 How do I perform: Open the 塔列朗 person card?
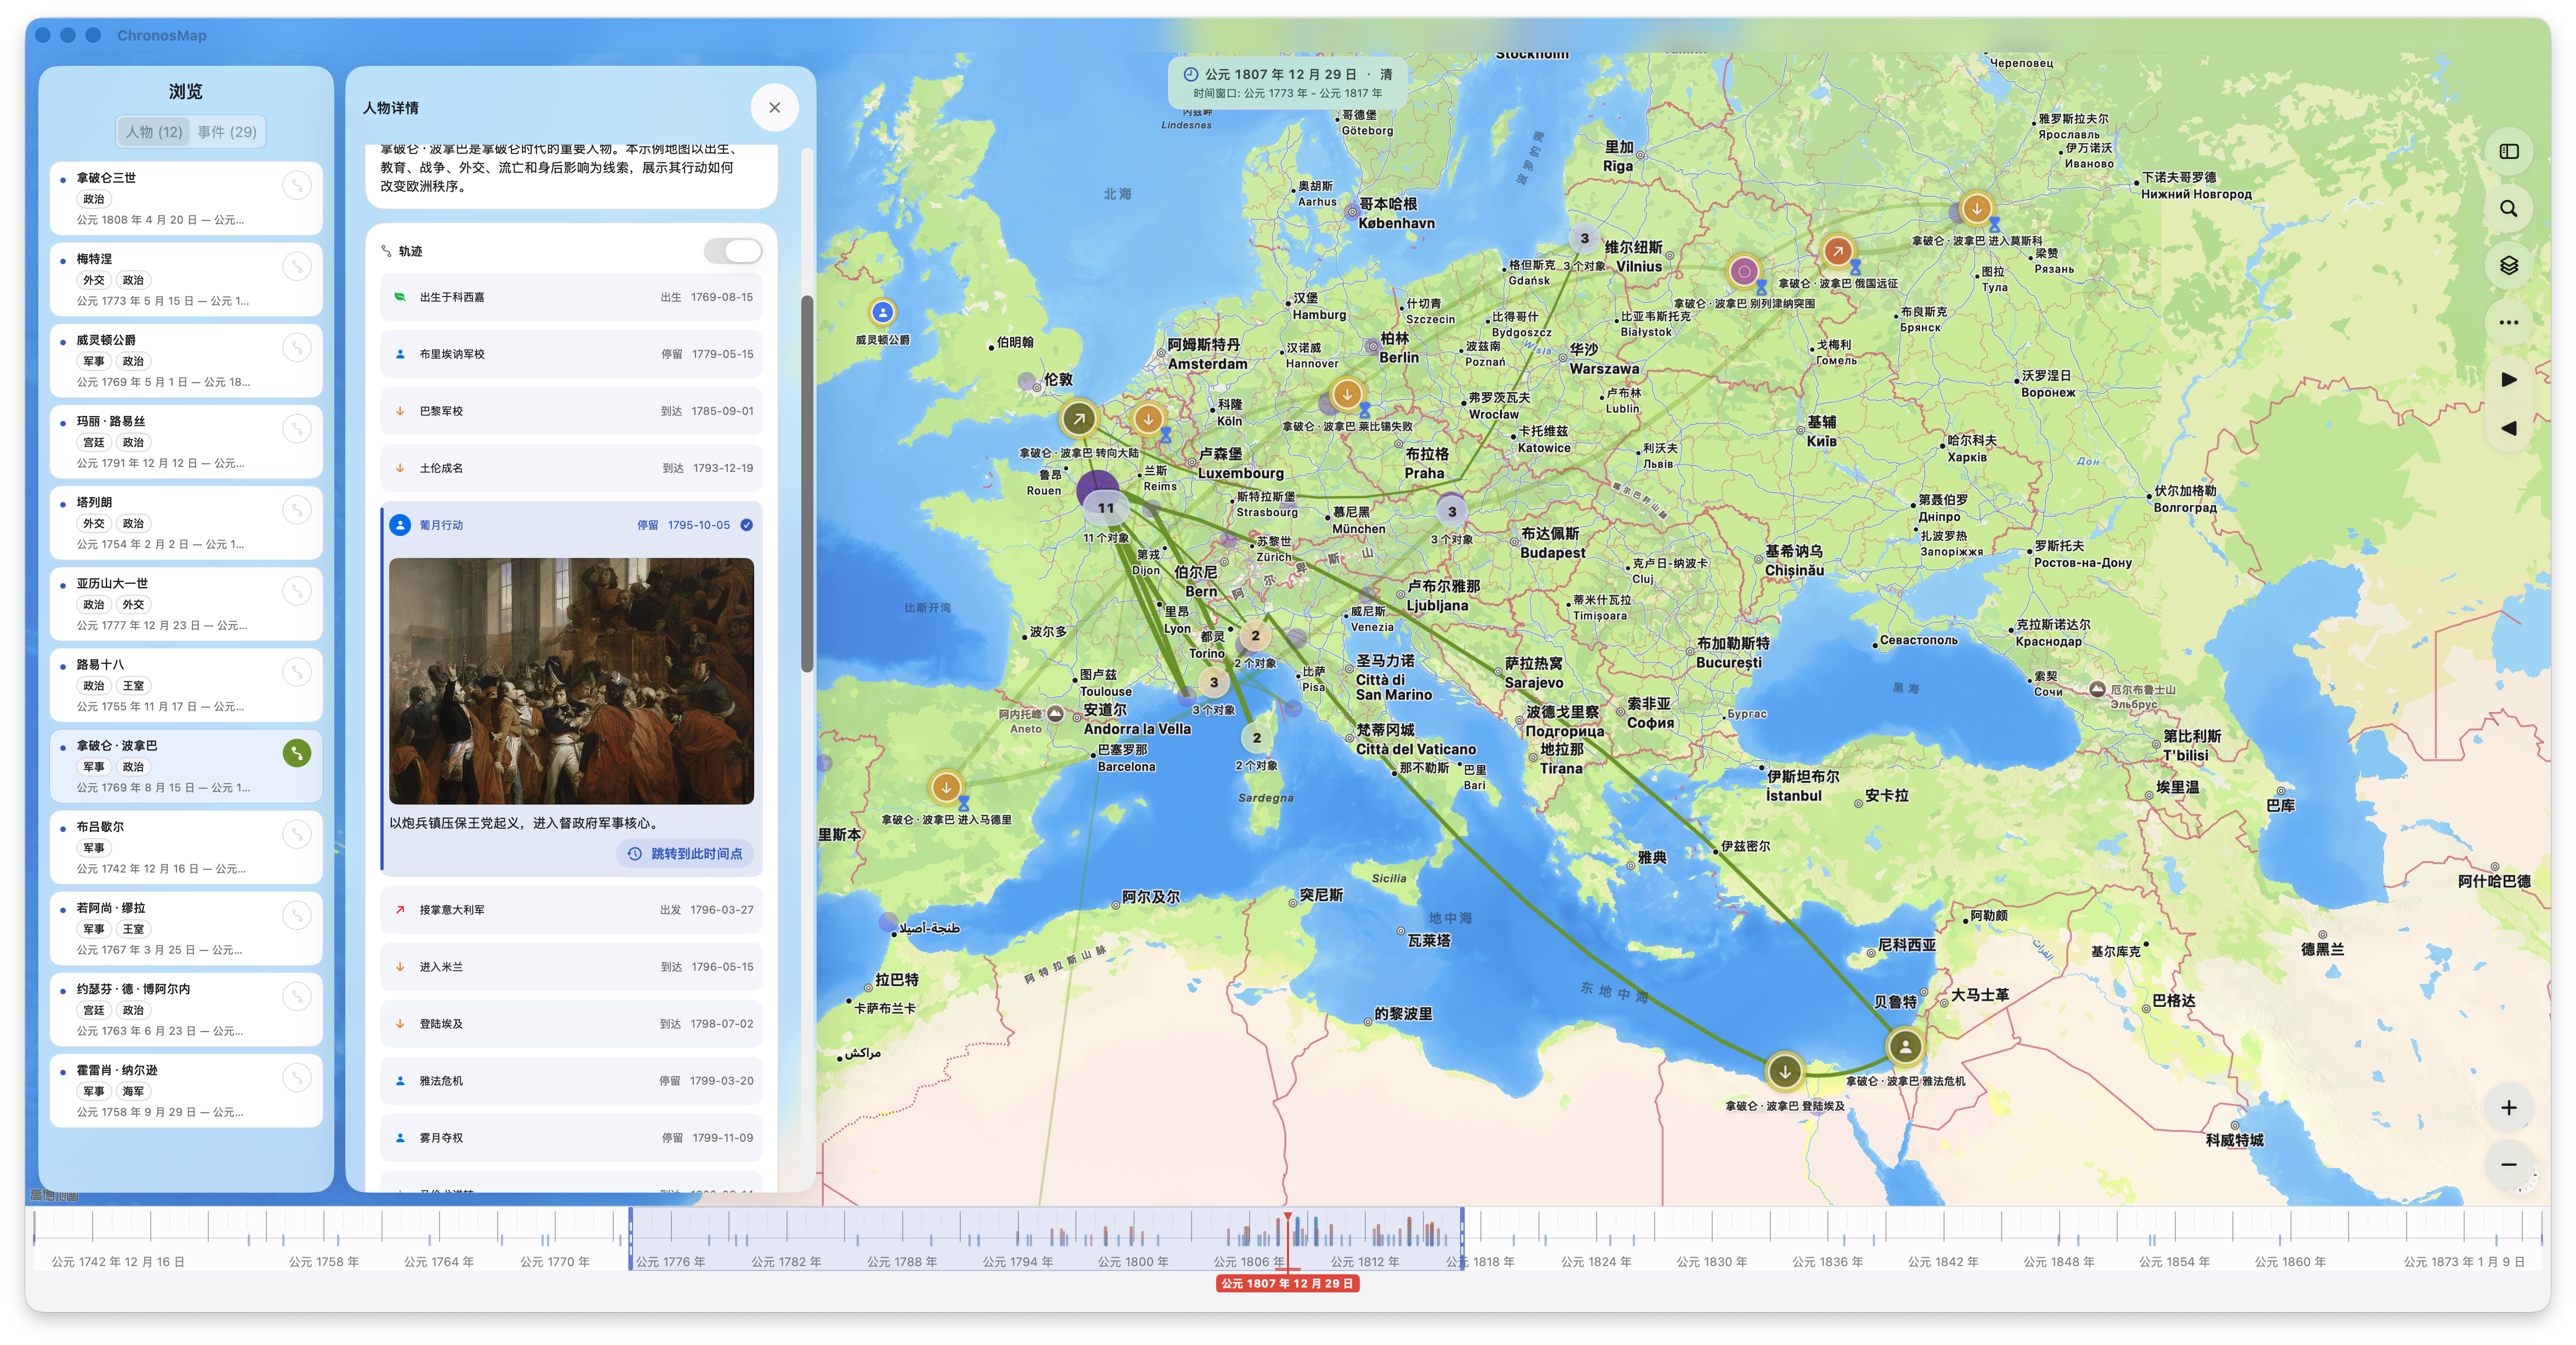coord(186,522)
